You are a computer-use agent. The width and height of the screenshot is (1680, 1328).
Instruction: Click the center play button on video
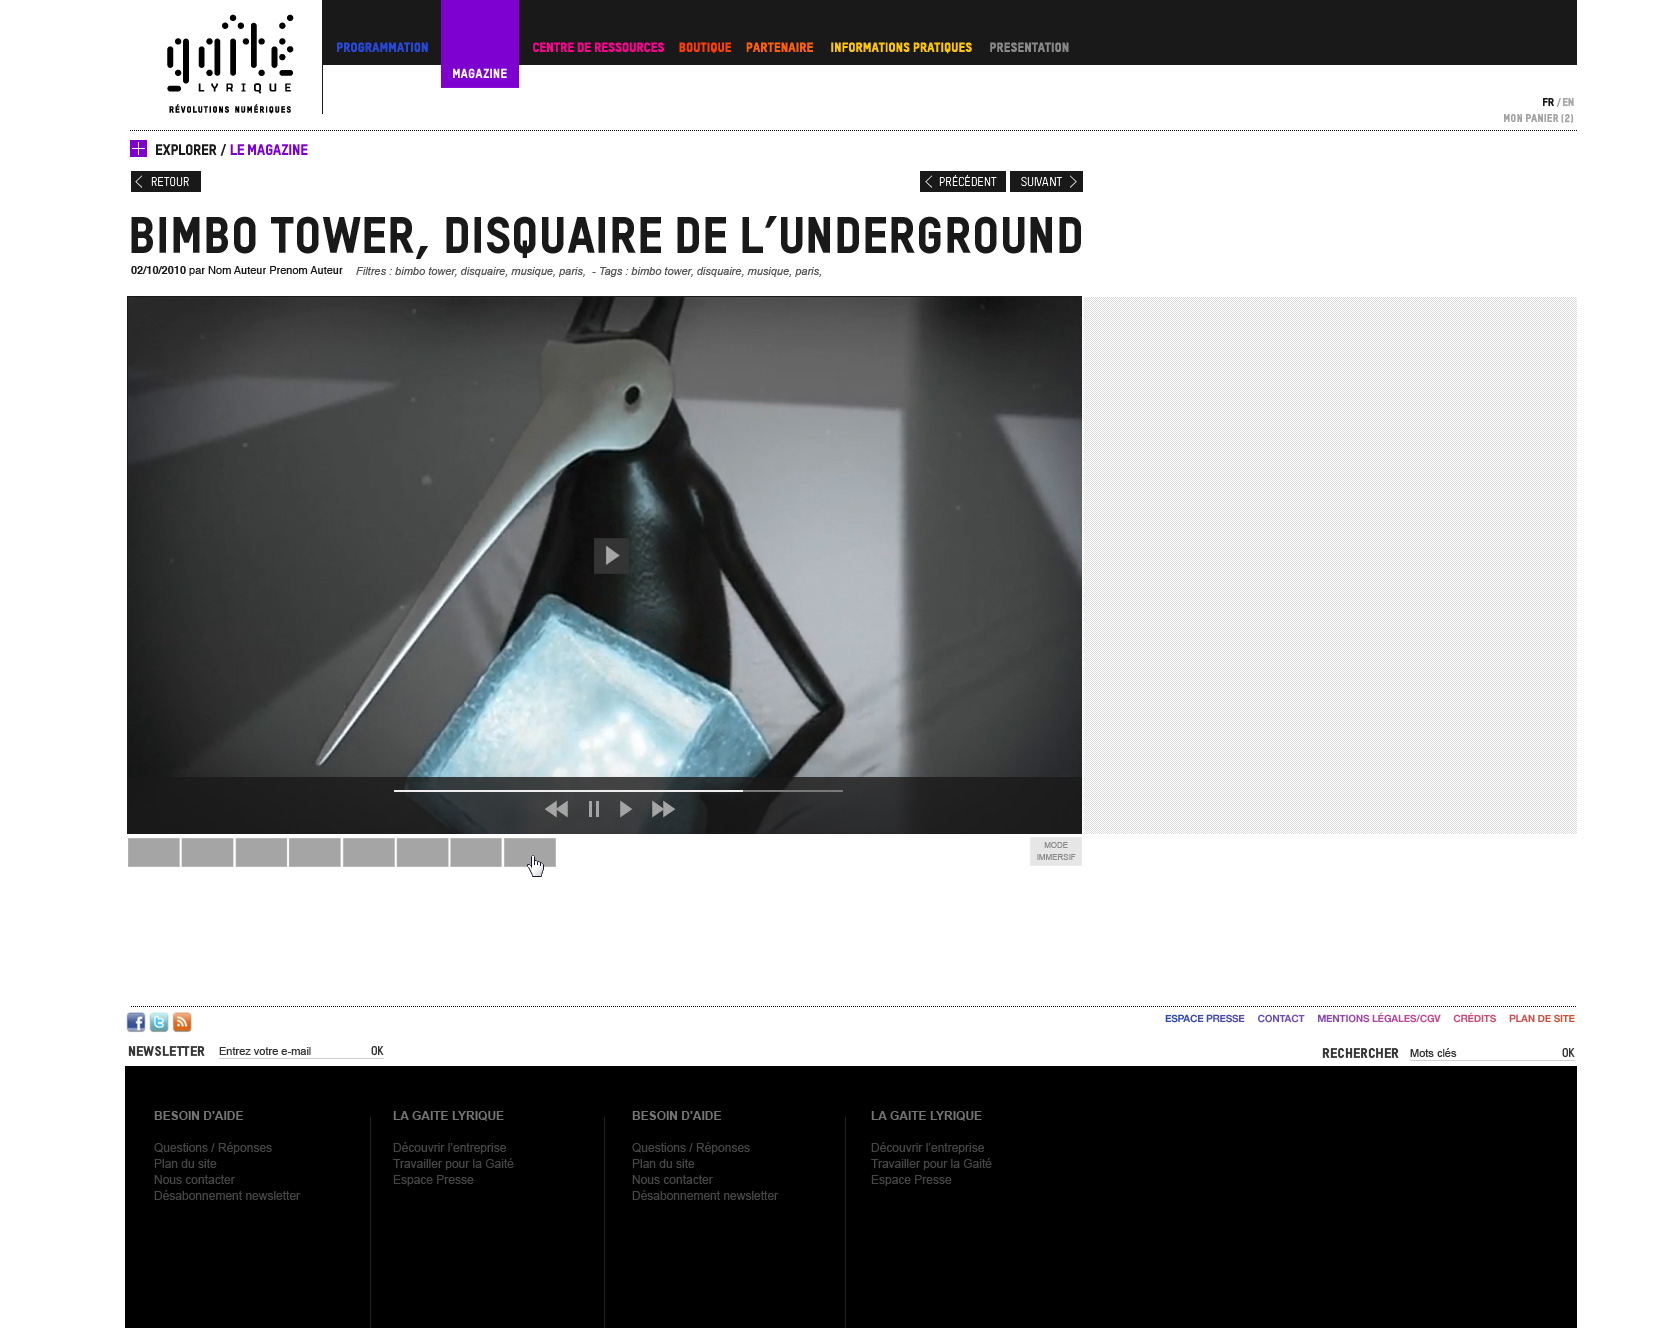[611, 556]
